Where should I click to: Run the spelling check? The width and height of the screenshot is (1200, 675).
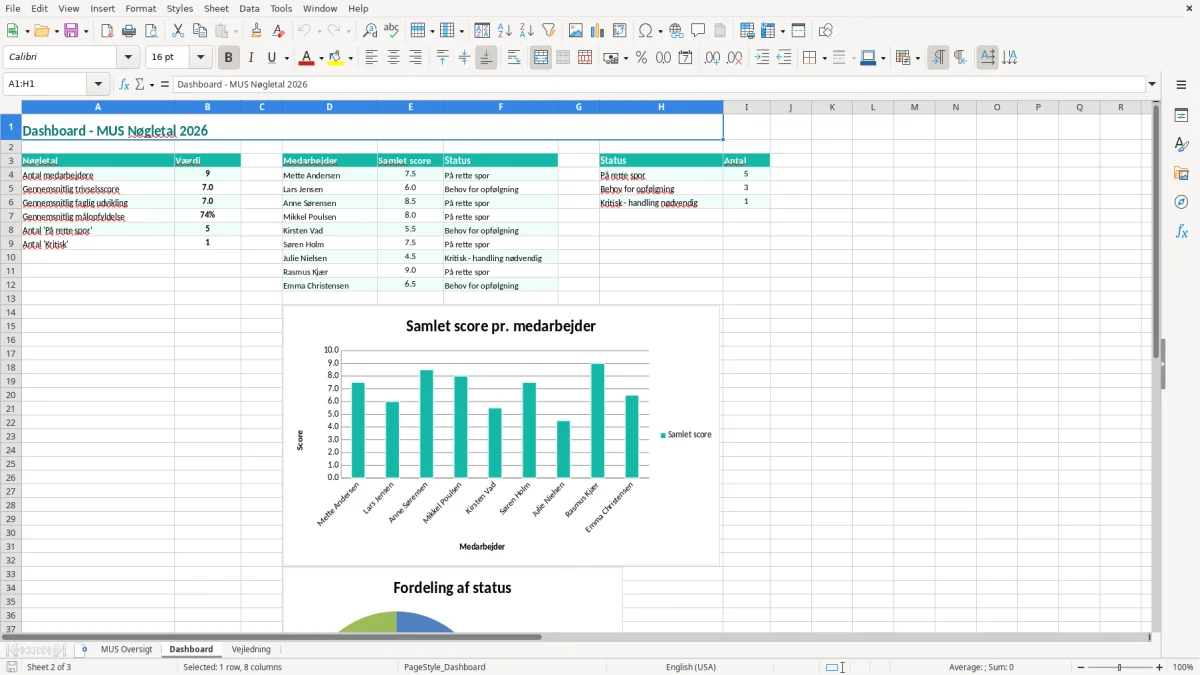point(392,31)
